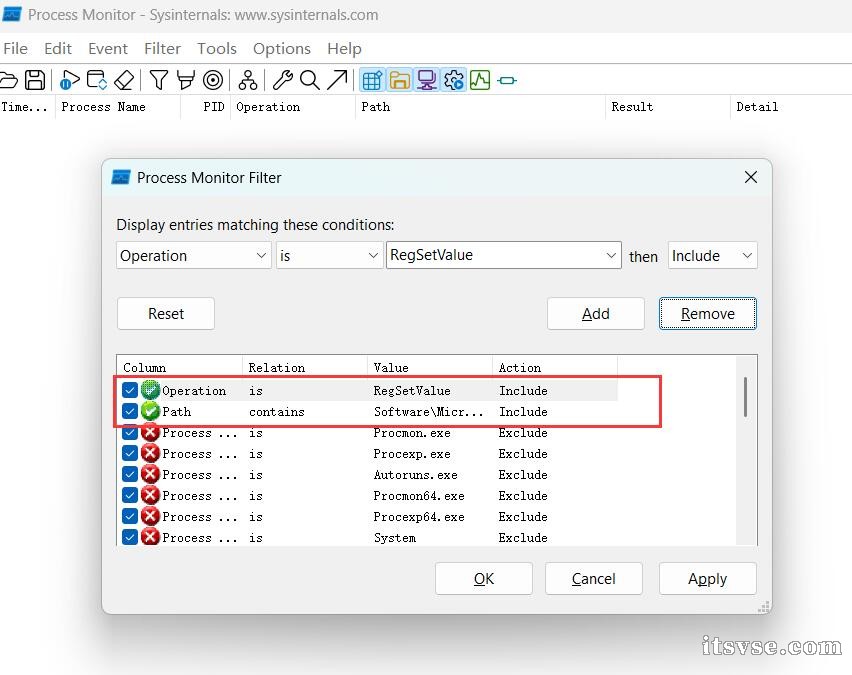Click the Cancel button
Viewport: 852px width, 675px height.
point(593,579)
